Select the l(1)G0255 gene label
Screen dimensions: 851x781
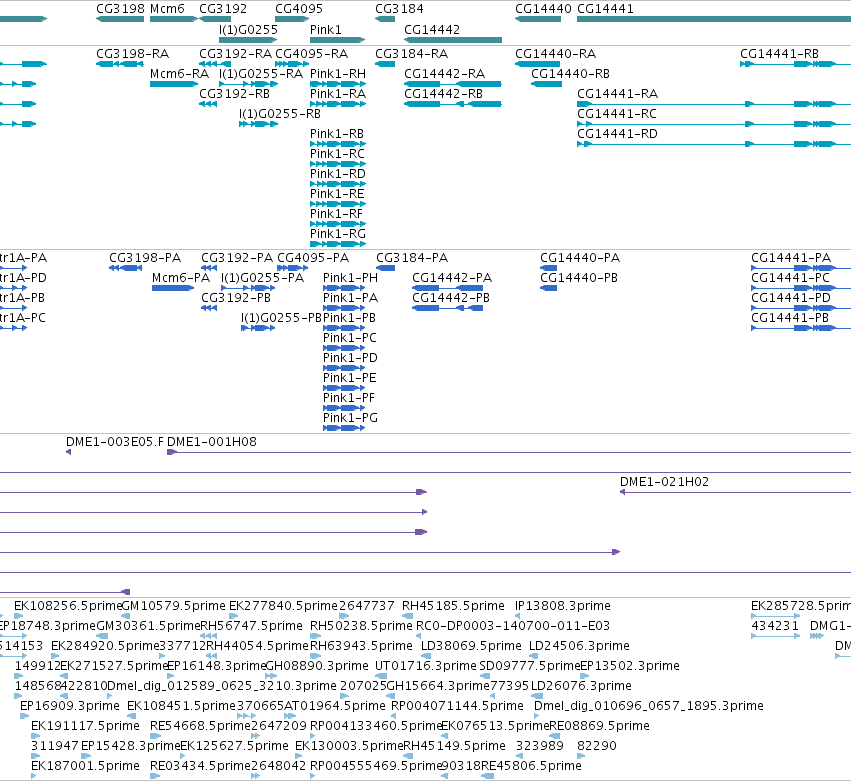(248, 29)
